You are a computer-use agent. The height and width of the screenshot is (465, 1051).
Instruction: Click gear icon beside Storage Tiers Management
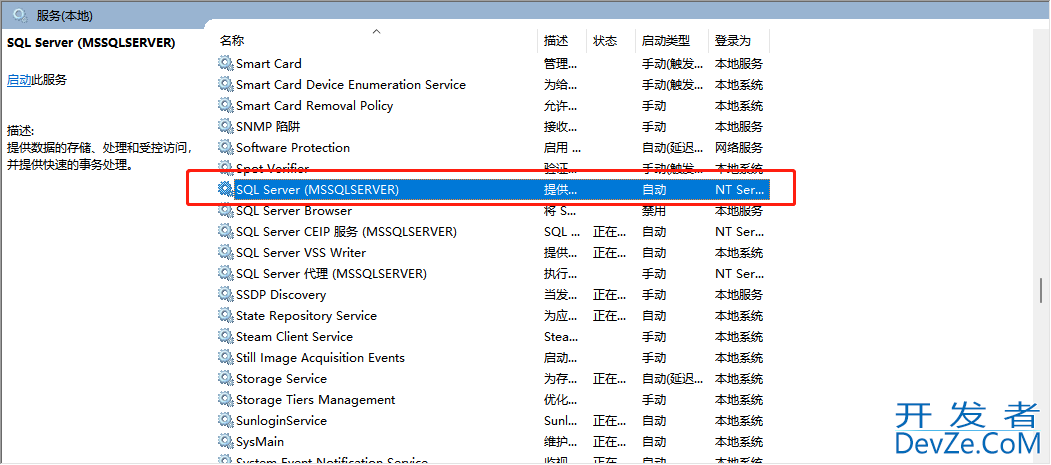tap(225, 400)
